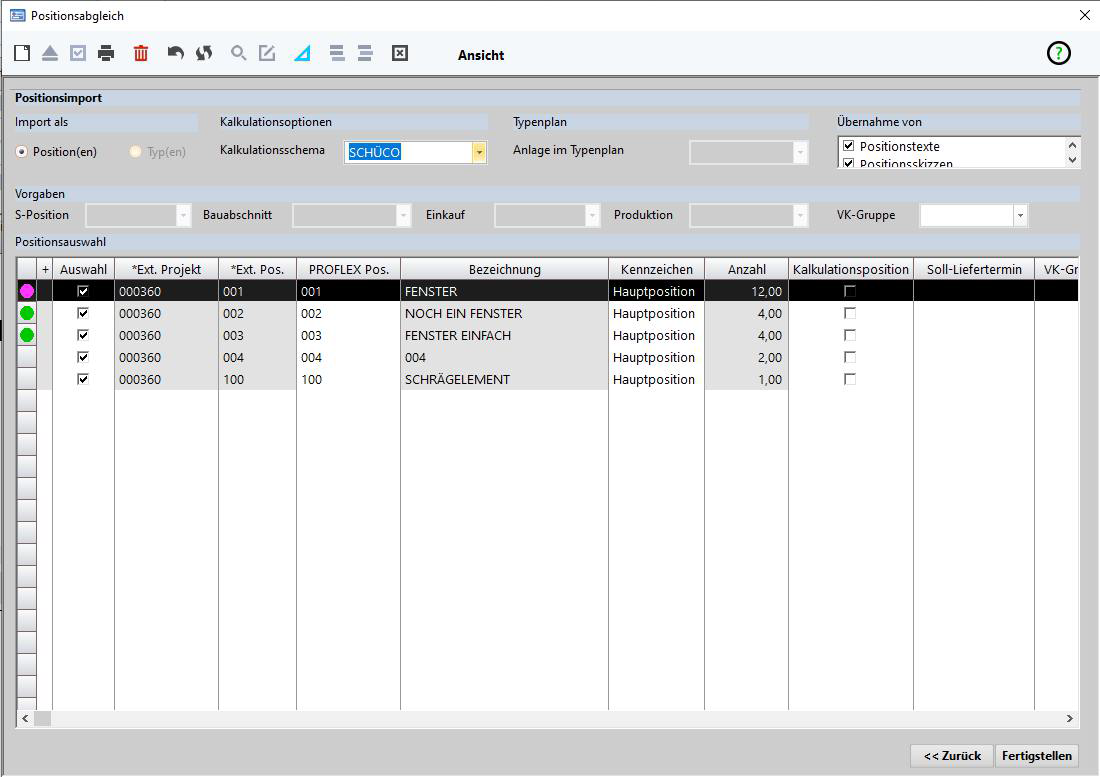Image resolution: width=1100 pixels, height=777 pixels.
Task: Click the printer icon
Action: (x=106, y=54)
